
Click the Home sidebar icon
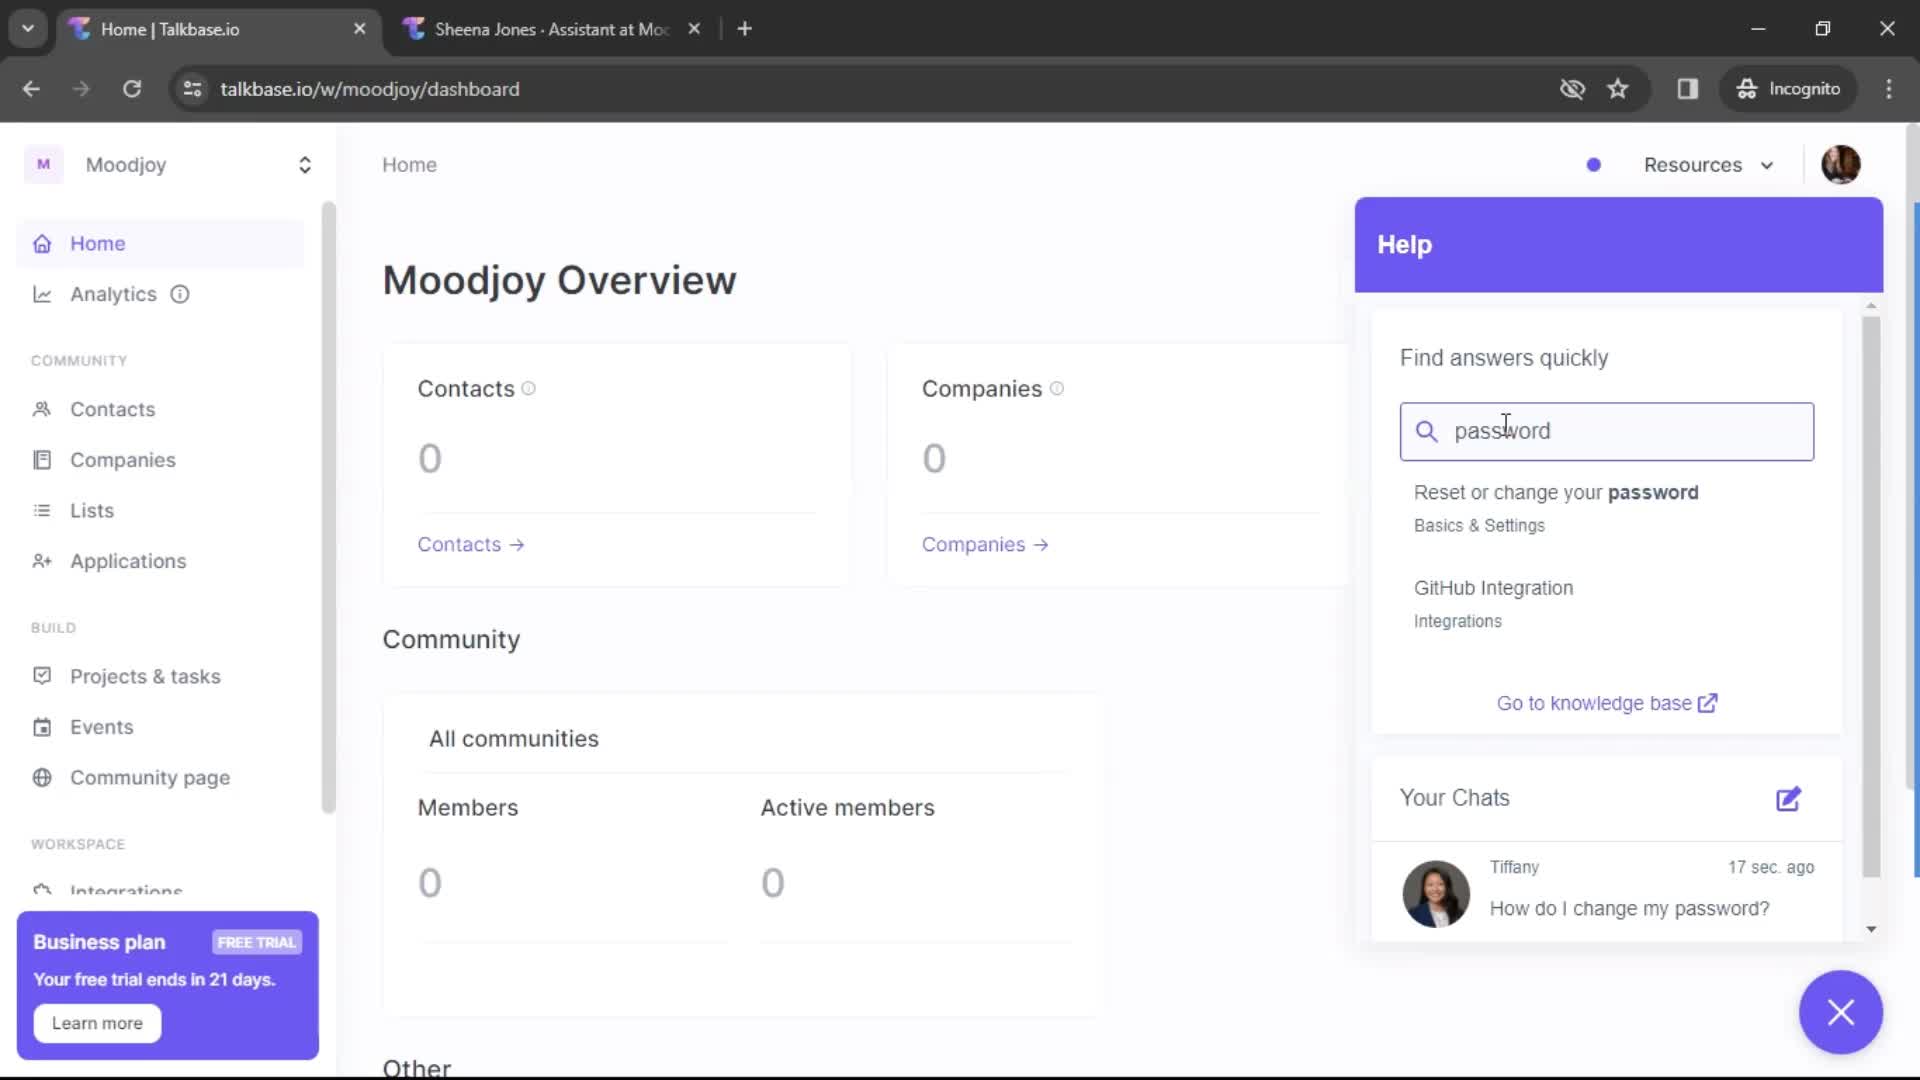[42, 243]
